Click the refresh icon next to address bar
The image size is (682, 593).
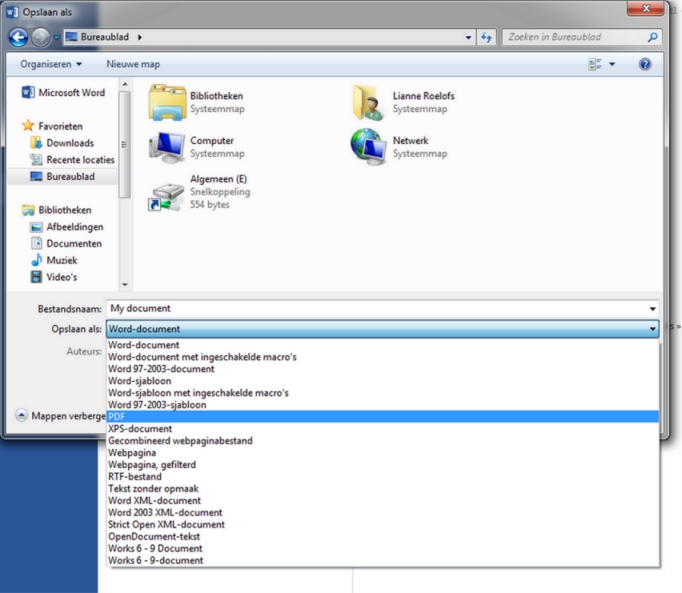tap(486, 37)
